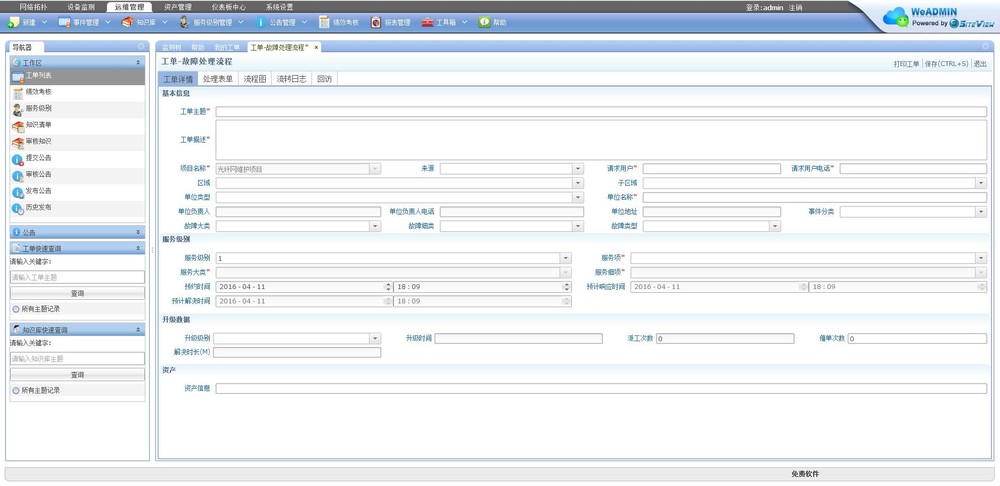Switch to the 流程图 tab
The image size is (1000, 486).
coord(255,78)
